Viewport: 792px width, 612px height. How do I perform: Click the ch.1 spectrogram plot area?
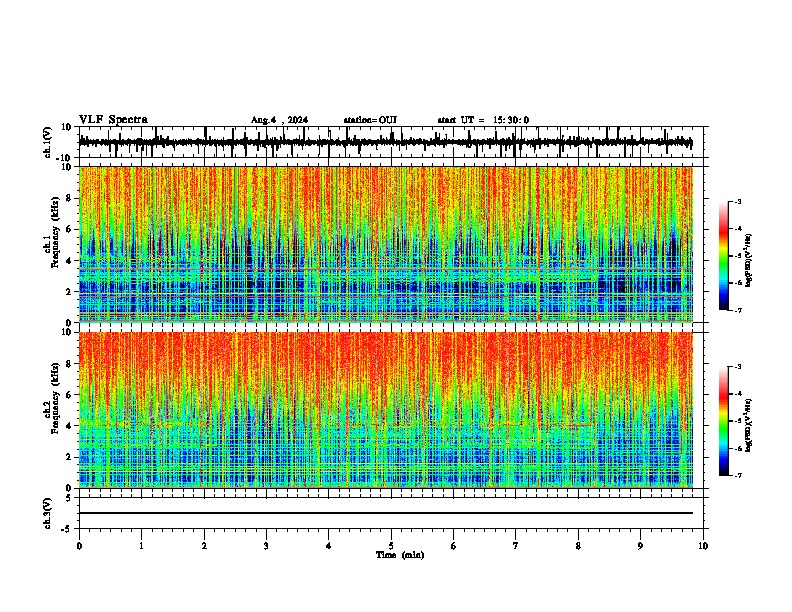[386, 244]
